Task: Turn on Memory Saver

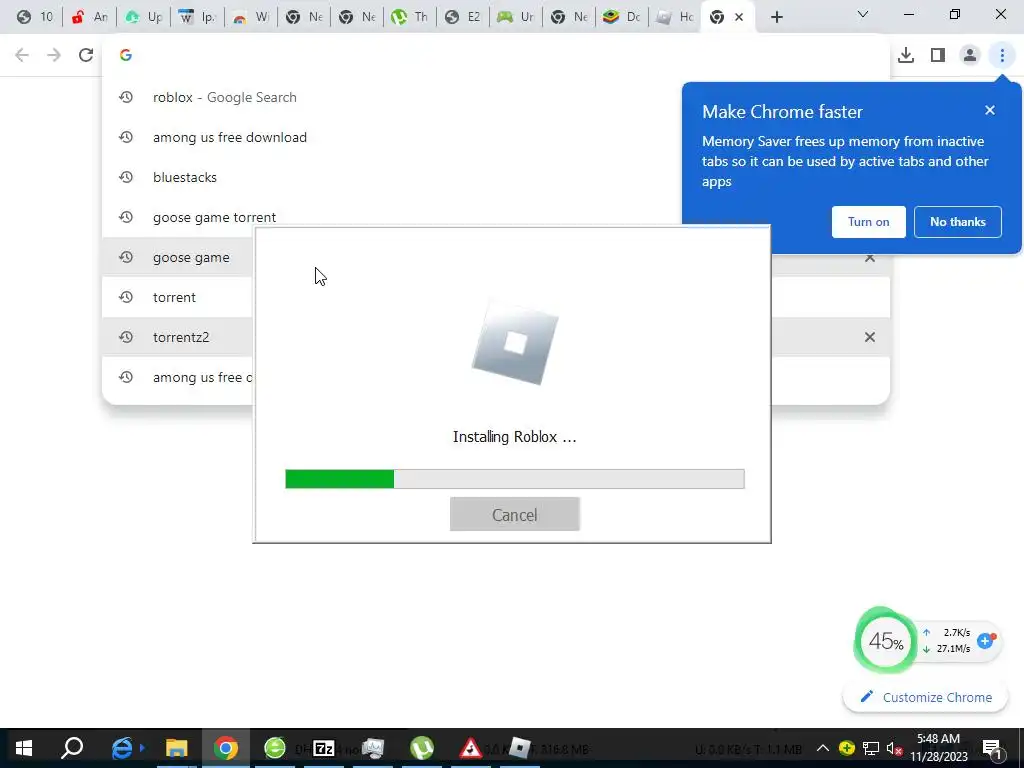Action: pyautogui.click(x=868, y=222)
